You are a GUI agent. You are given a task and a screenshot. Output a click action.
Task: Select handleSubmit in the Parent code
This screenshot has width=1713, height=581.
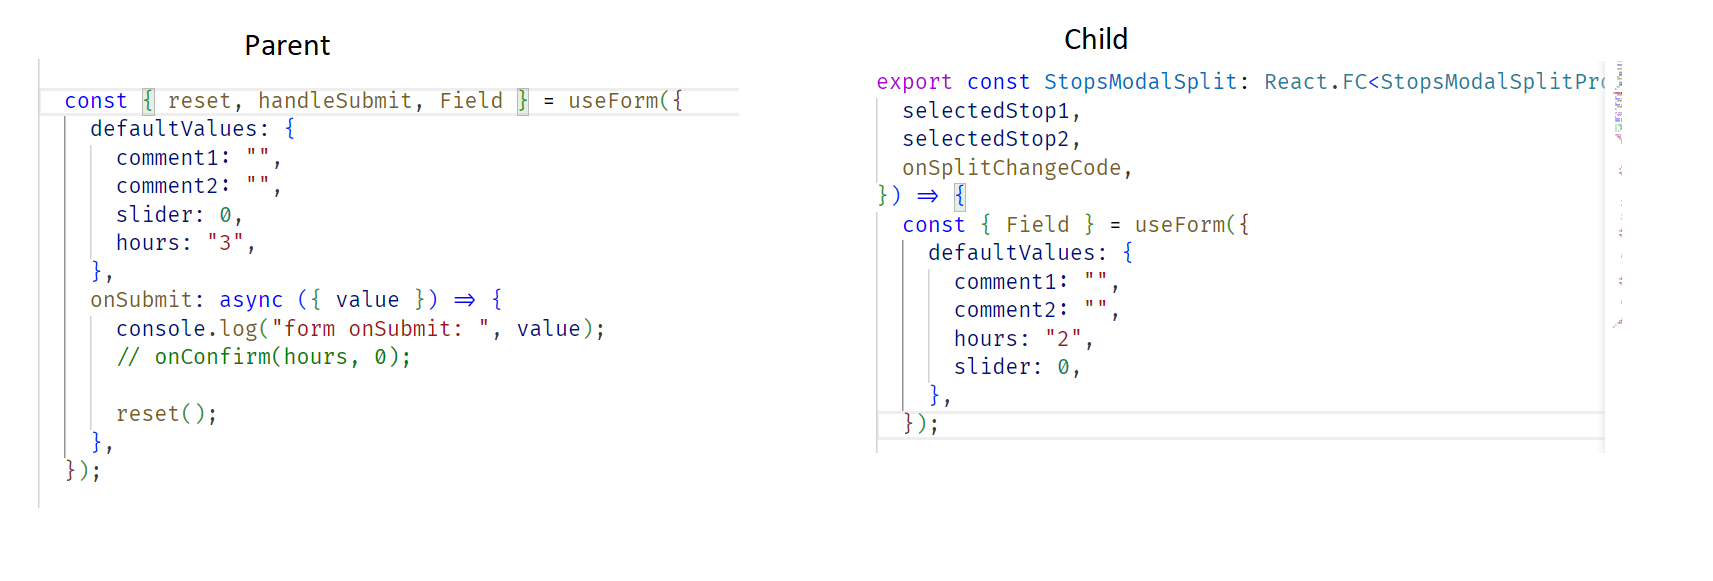tap(335, 101)
